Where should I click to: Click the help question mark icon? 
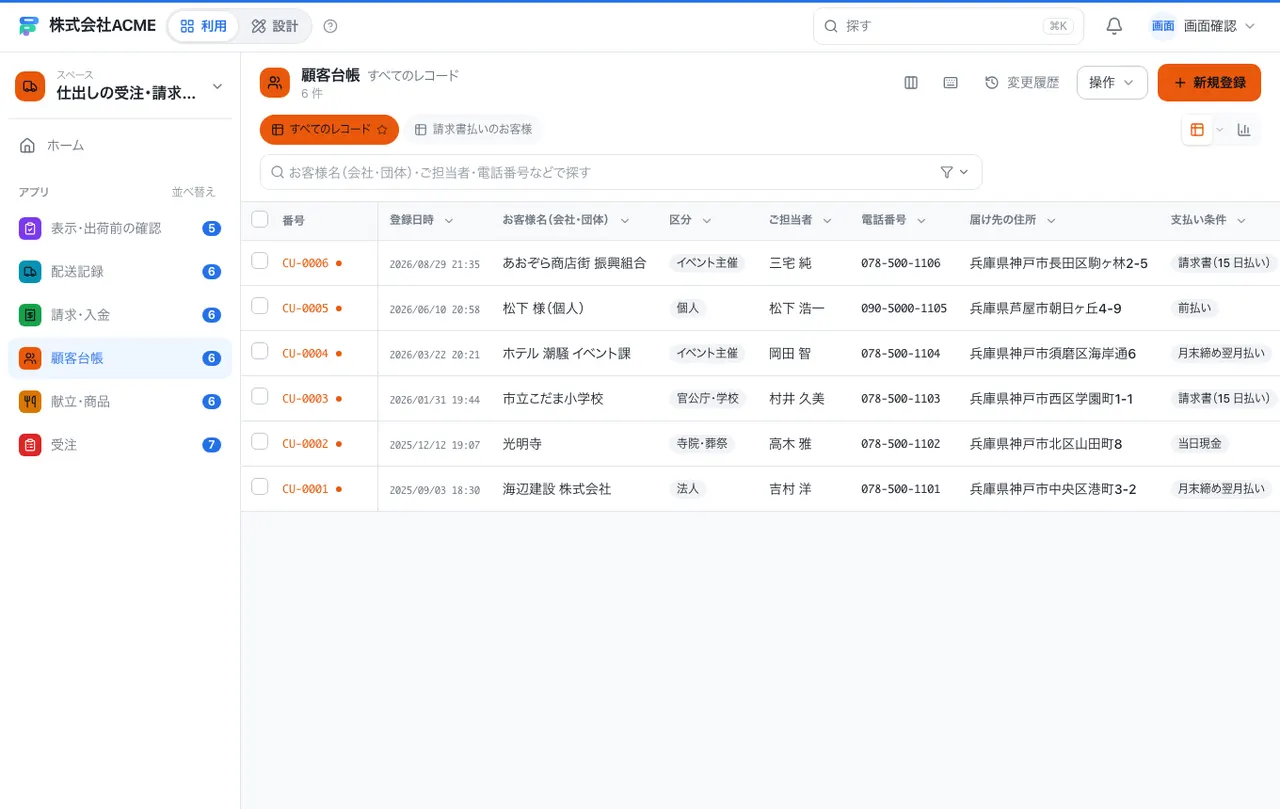click(x=331, y=26)
